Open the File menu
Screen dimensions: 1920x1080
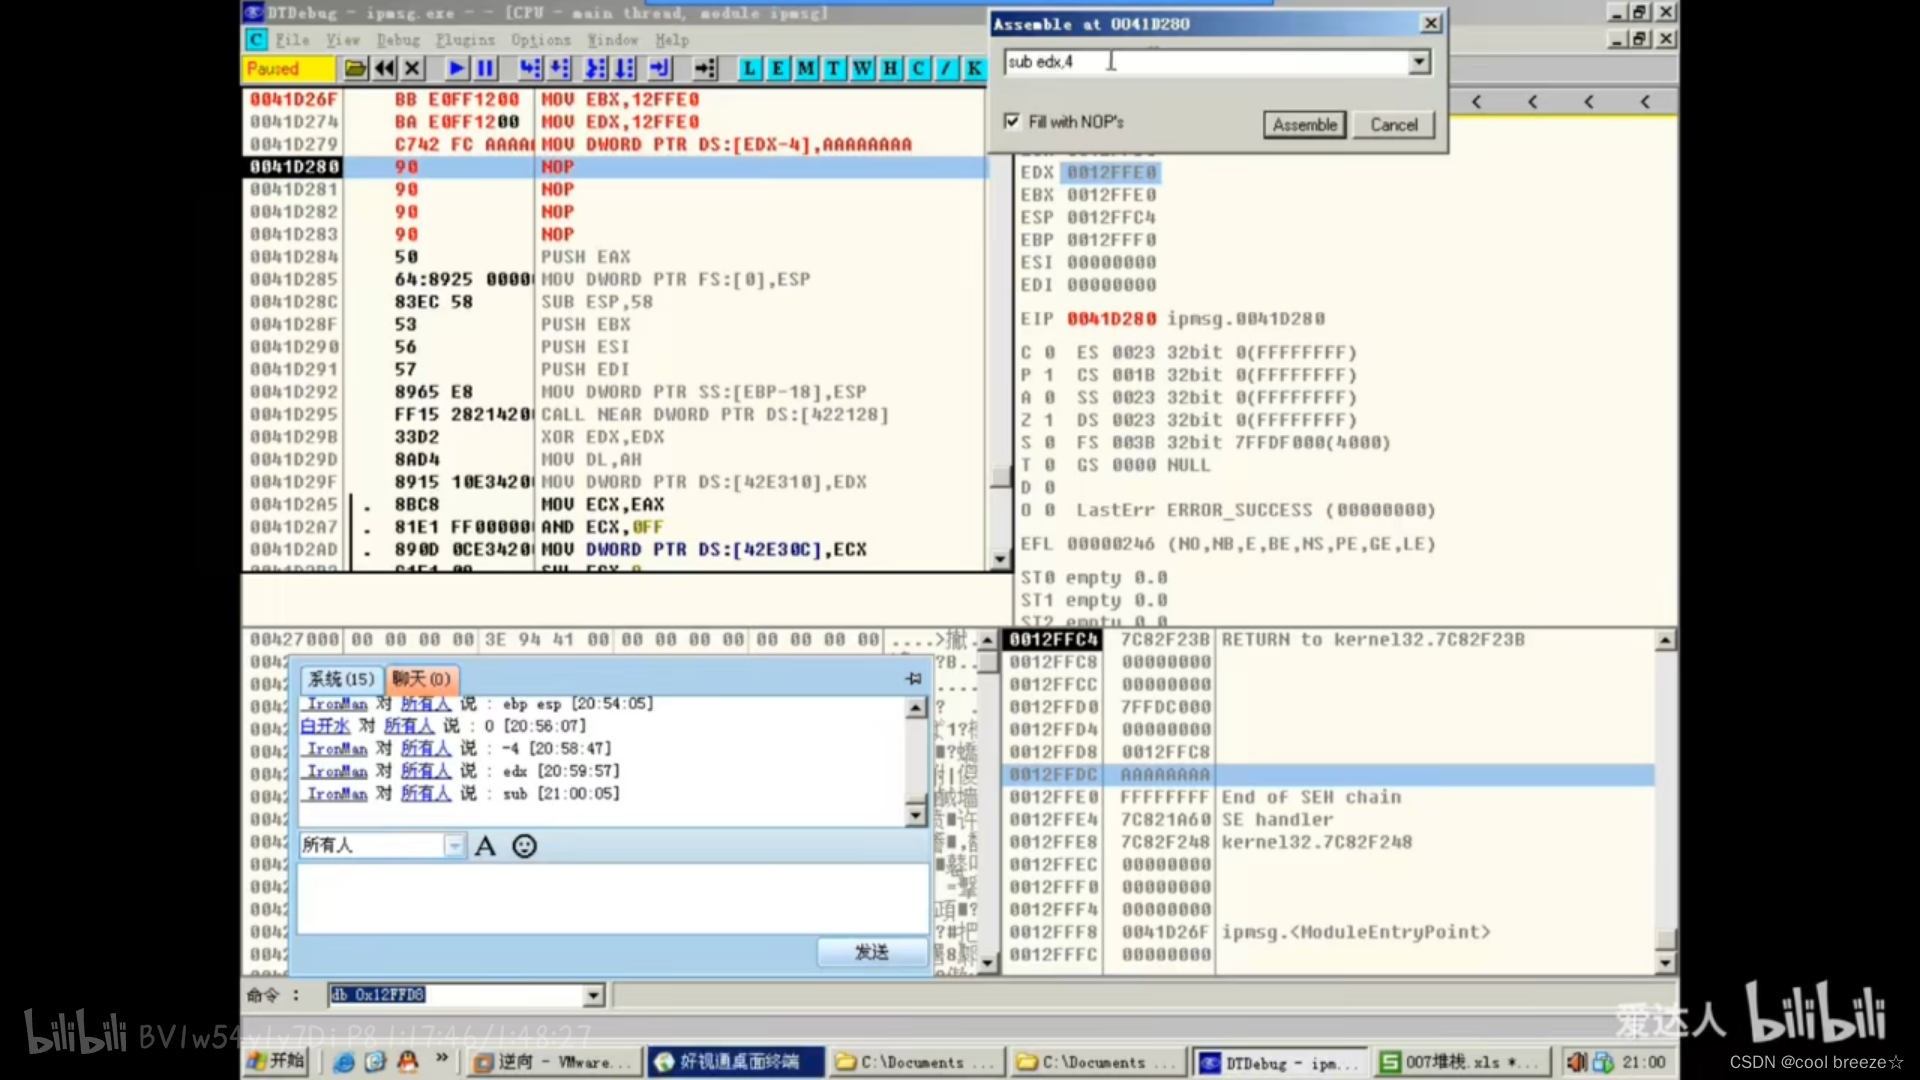[292, 40]
